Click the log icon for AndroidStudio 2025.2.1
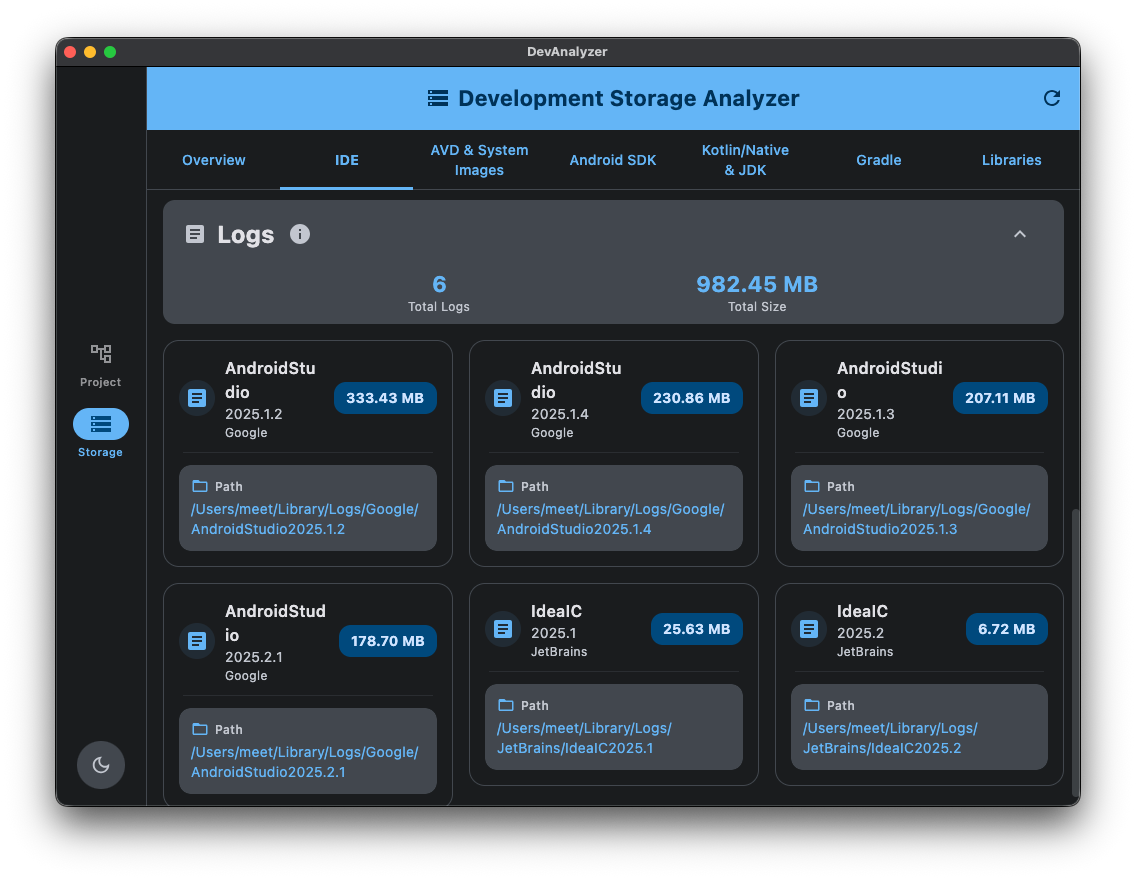The height and width of the screenshot is (880, 1136). click(x=197, y=641)
